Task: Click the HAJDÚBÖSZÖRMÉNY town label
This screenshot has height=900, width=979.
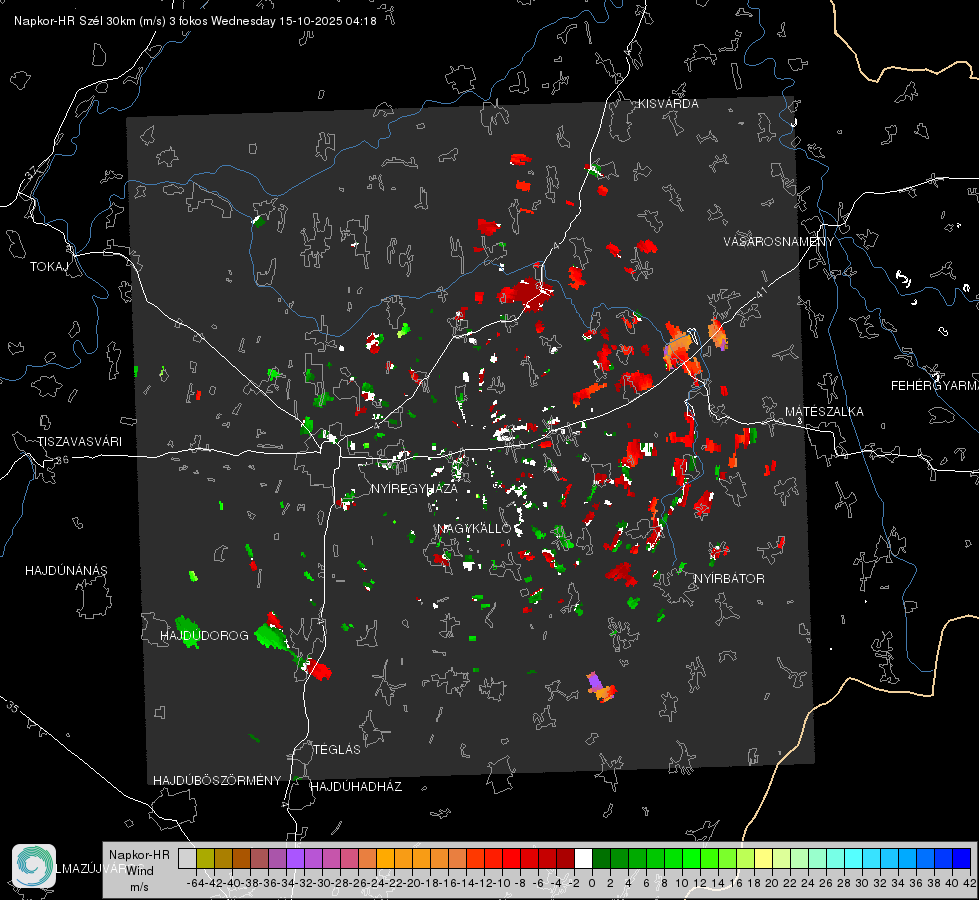Action: click(217, 781)
